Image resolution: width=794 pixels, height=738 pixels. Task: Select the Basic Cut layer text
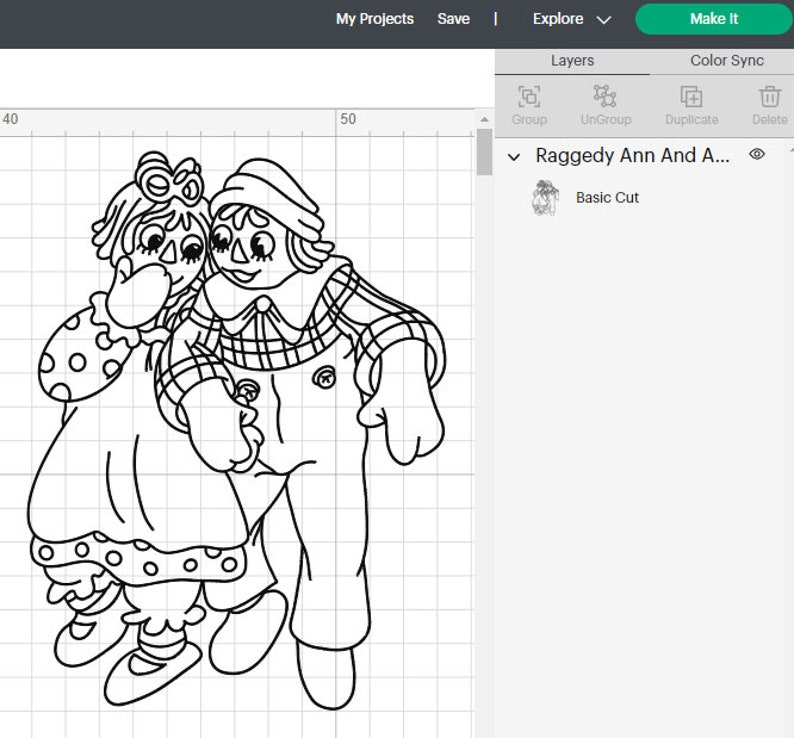[x=607, y=198]
